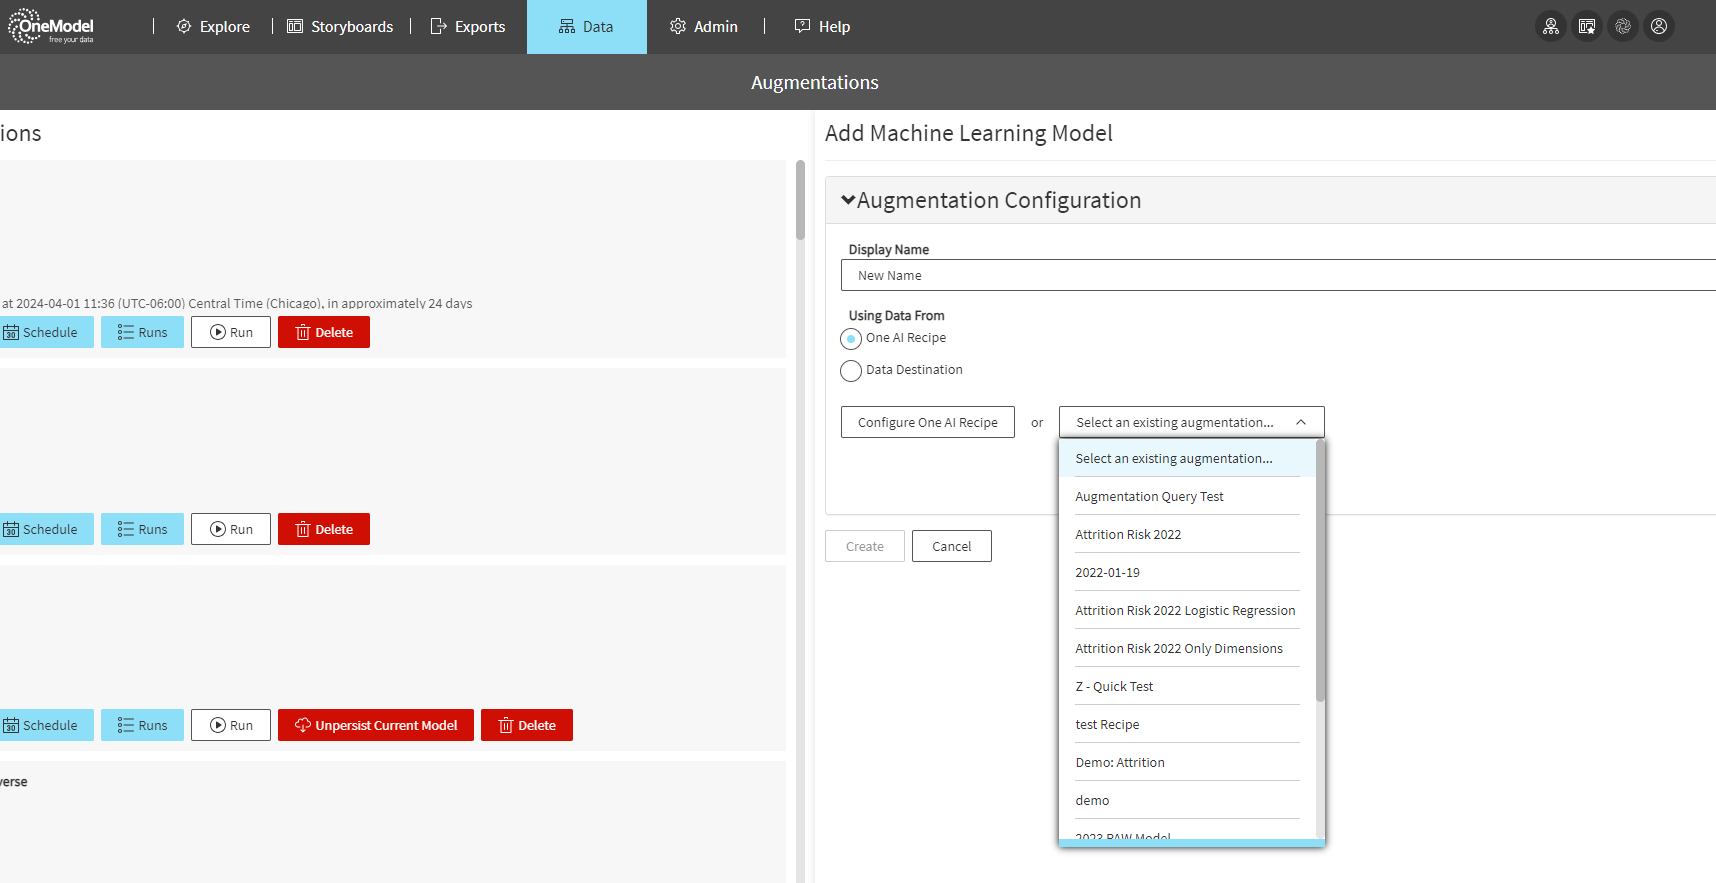The height and width of the screenshot is (883, 1716).
Task: Click the Explore compass icon
Action: pyautogui.click(x=184, y=26)
